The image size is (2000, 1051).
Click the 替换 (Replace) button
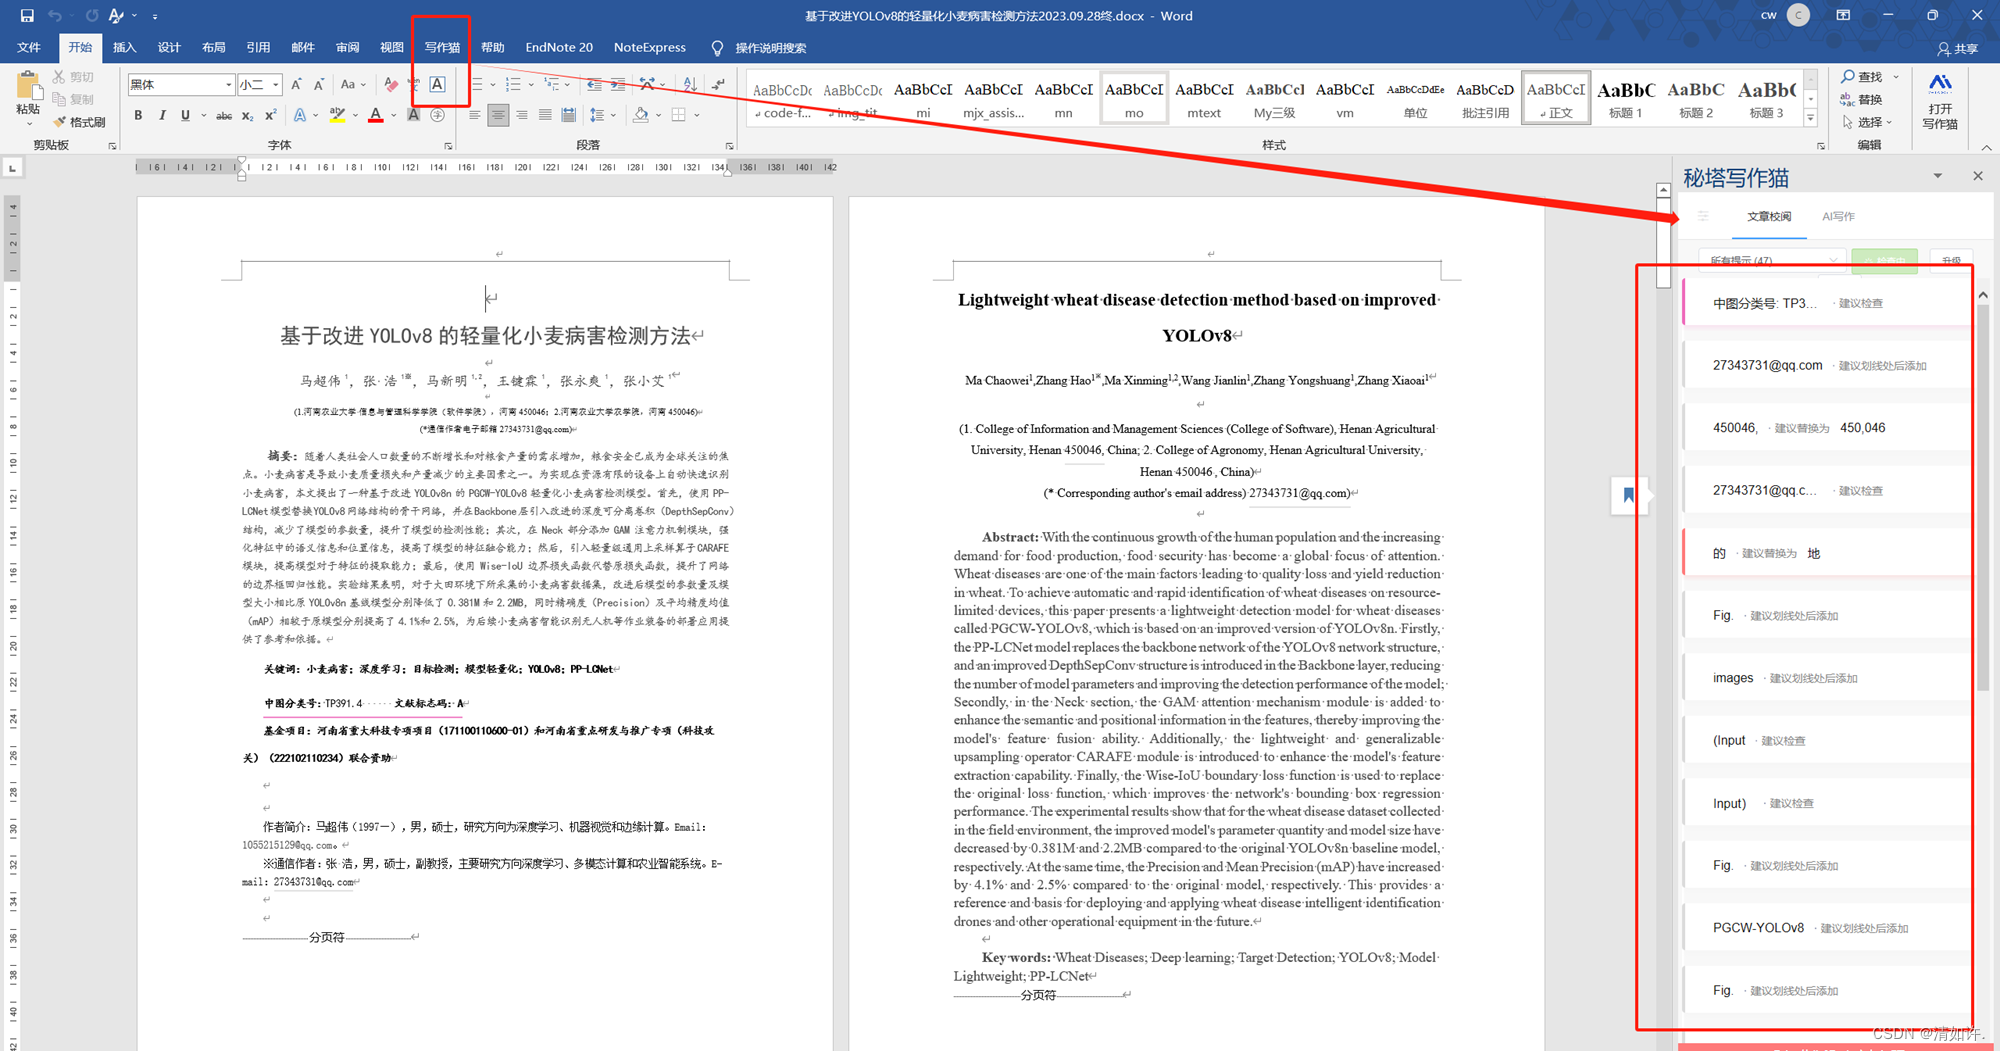[x=1862, y=99]
